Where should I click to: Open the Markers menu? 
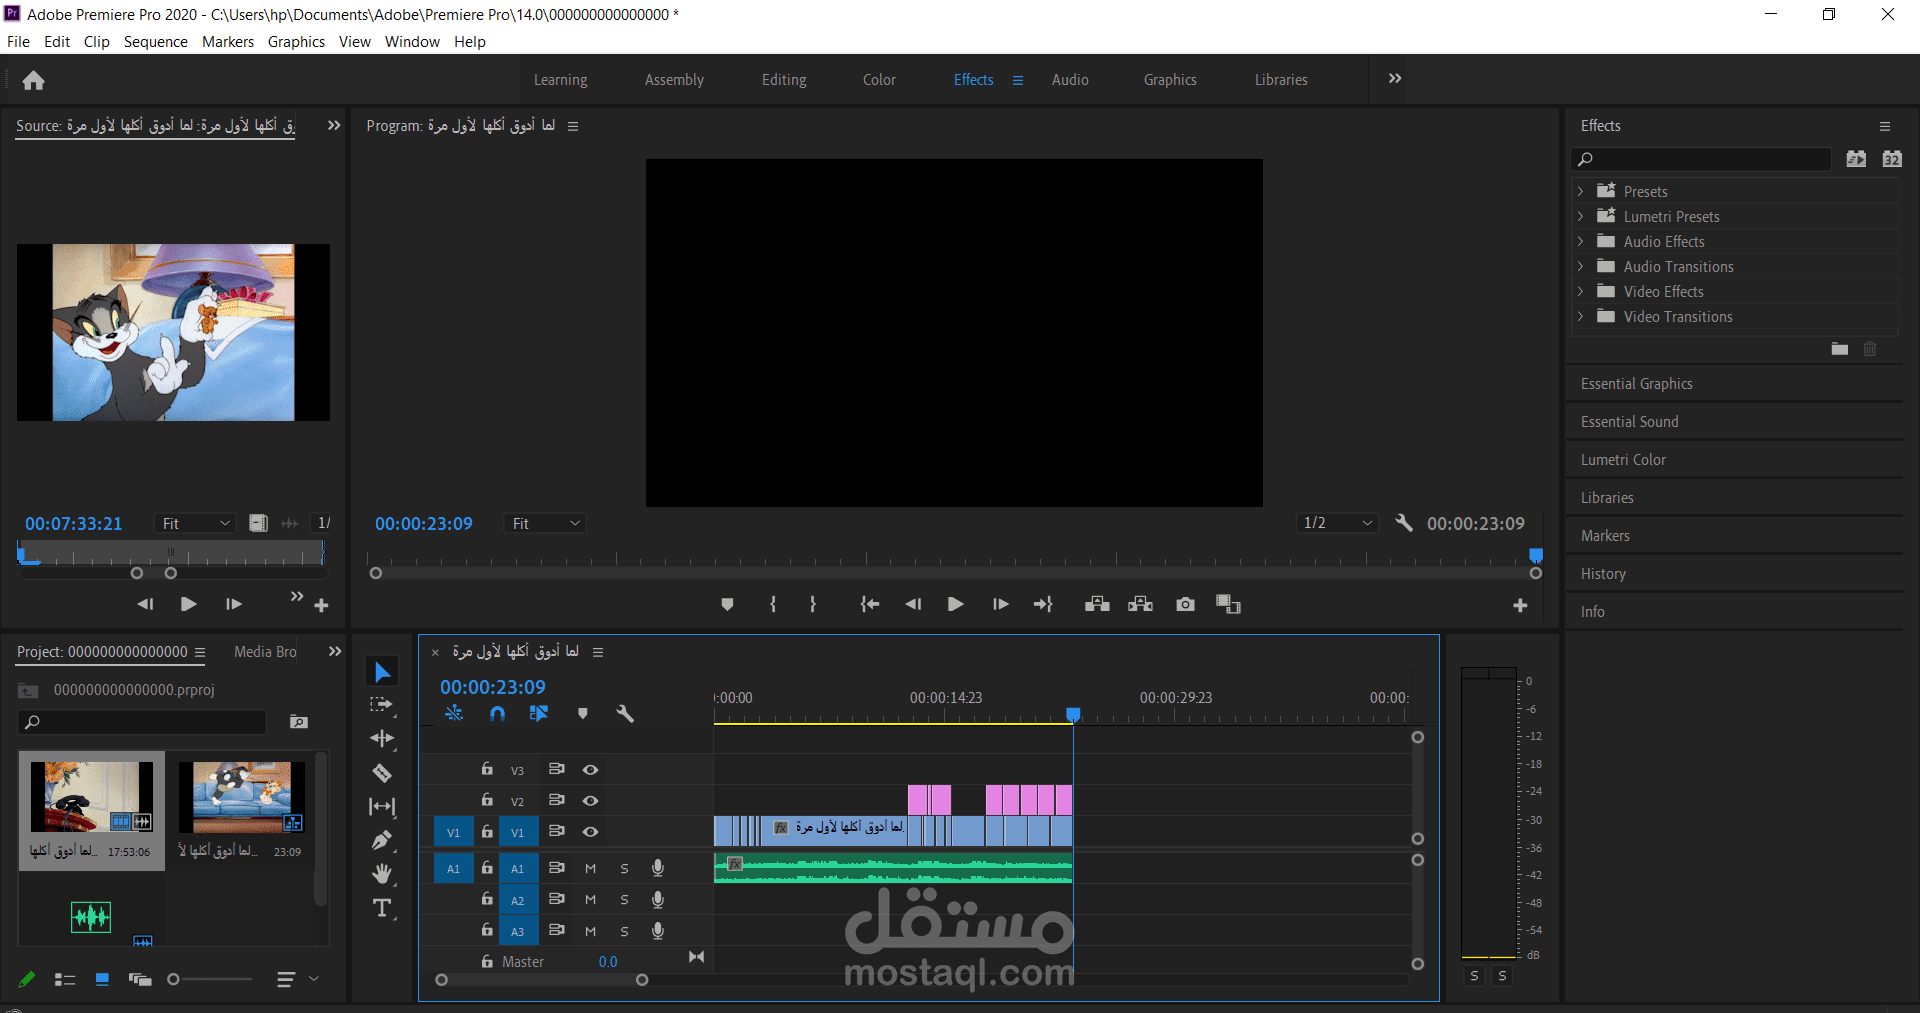click(x=228, y=42)
